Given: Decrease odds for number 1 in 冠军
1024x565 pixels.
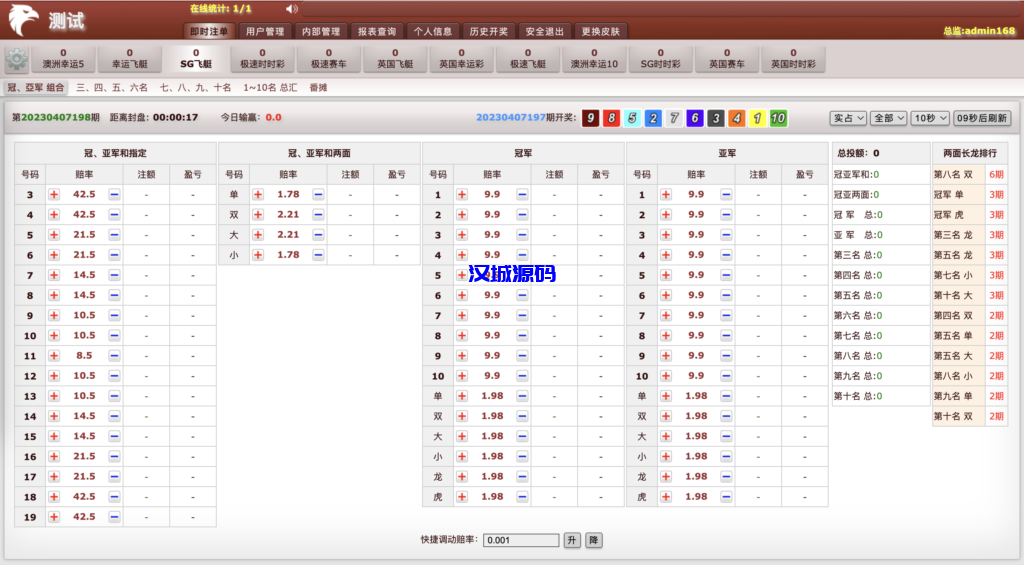Looking at the screenshot, I should [x=522, y=195].
